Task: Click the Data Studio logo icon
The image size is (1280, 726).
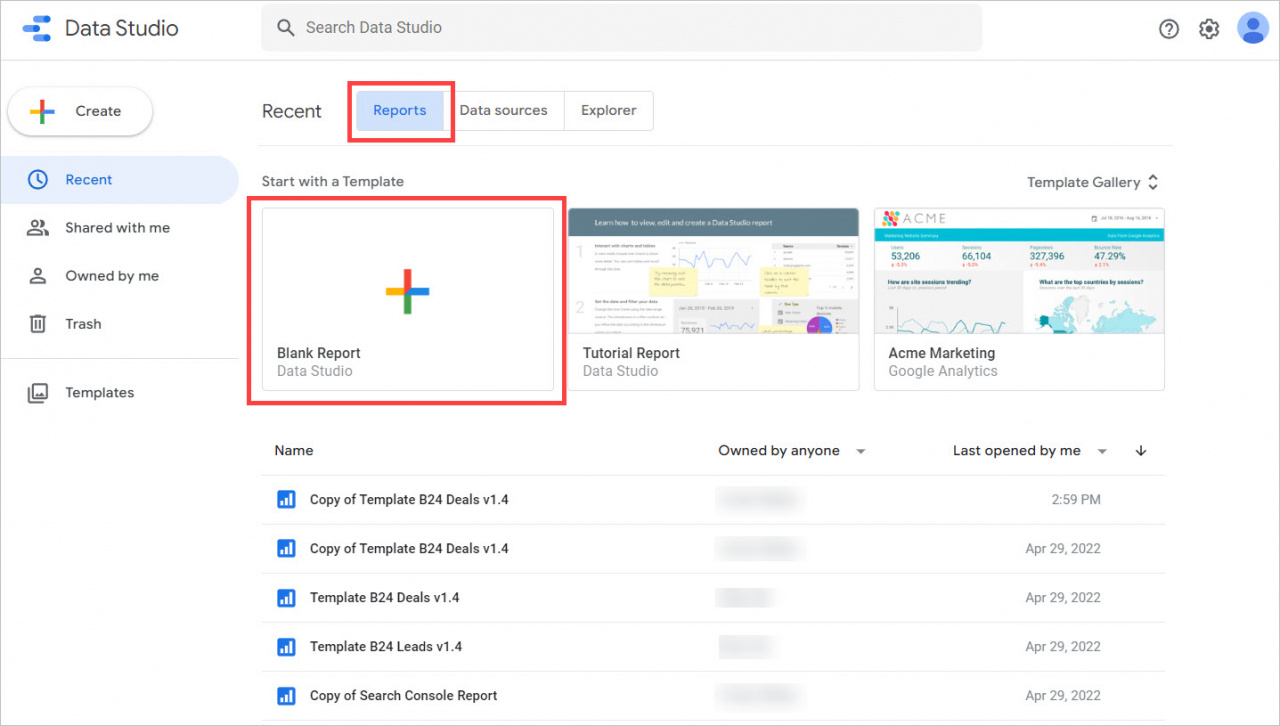Action: 37,28
